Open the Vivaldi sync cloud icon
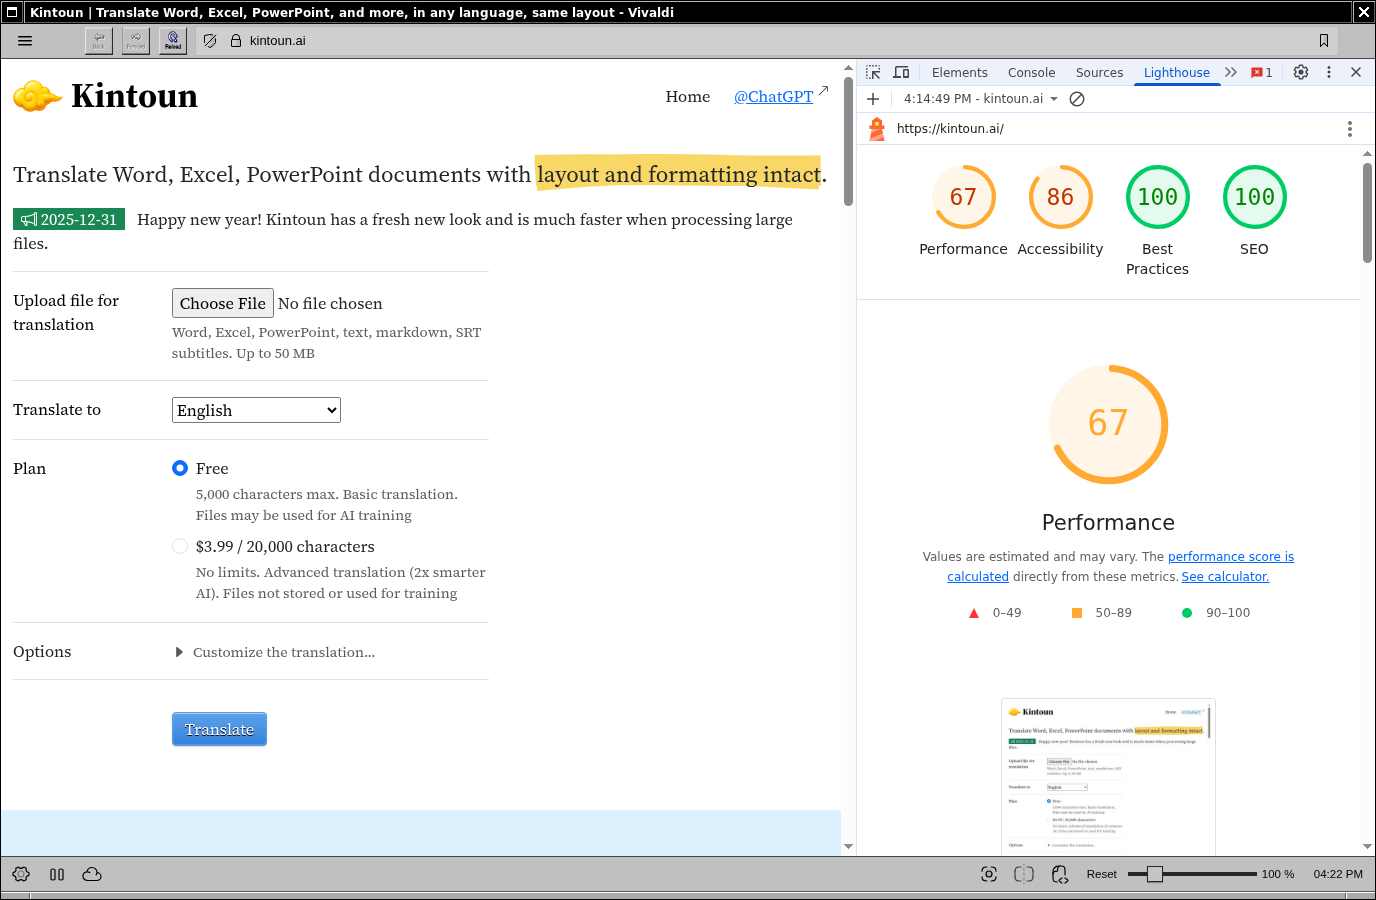This screenshot has width=1376, height=900. point(92,874)
